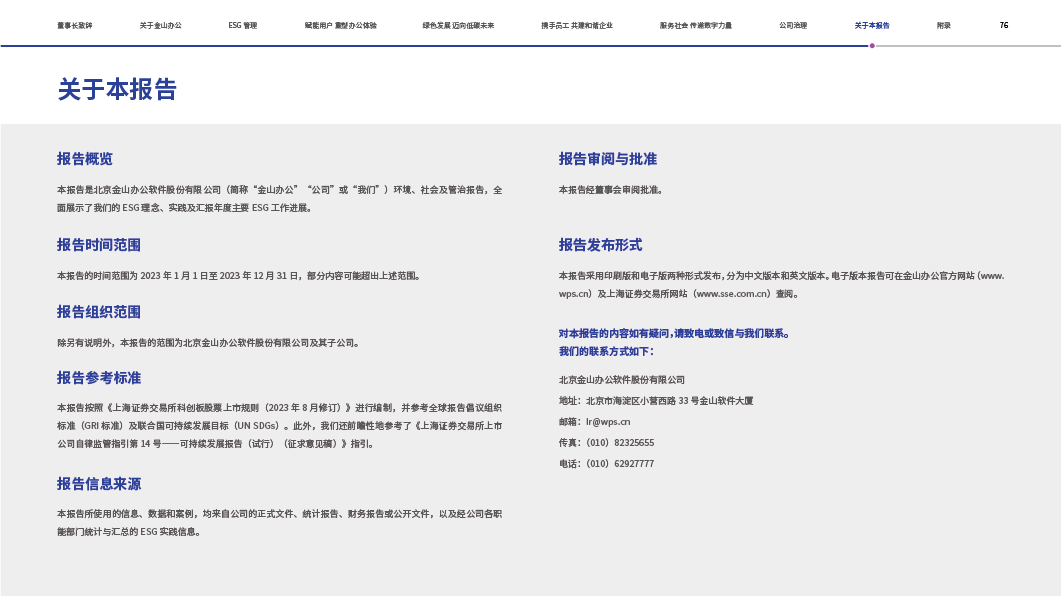Click the 报告时间范围 heading
This screenshot has width=1061, height=596.
(x=99, y=245)
